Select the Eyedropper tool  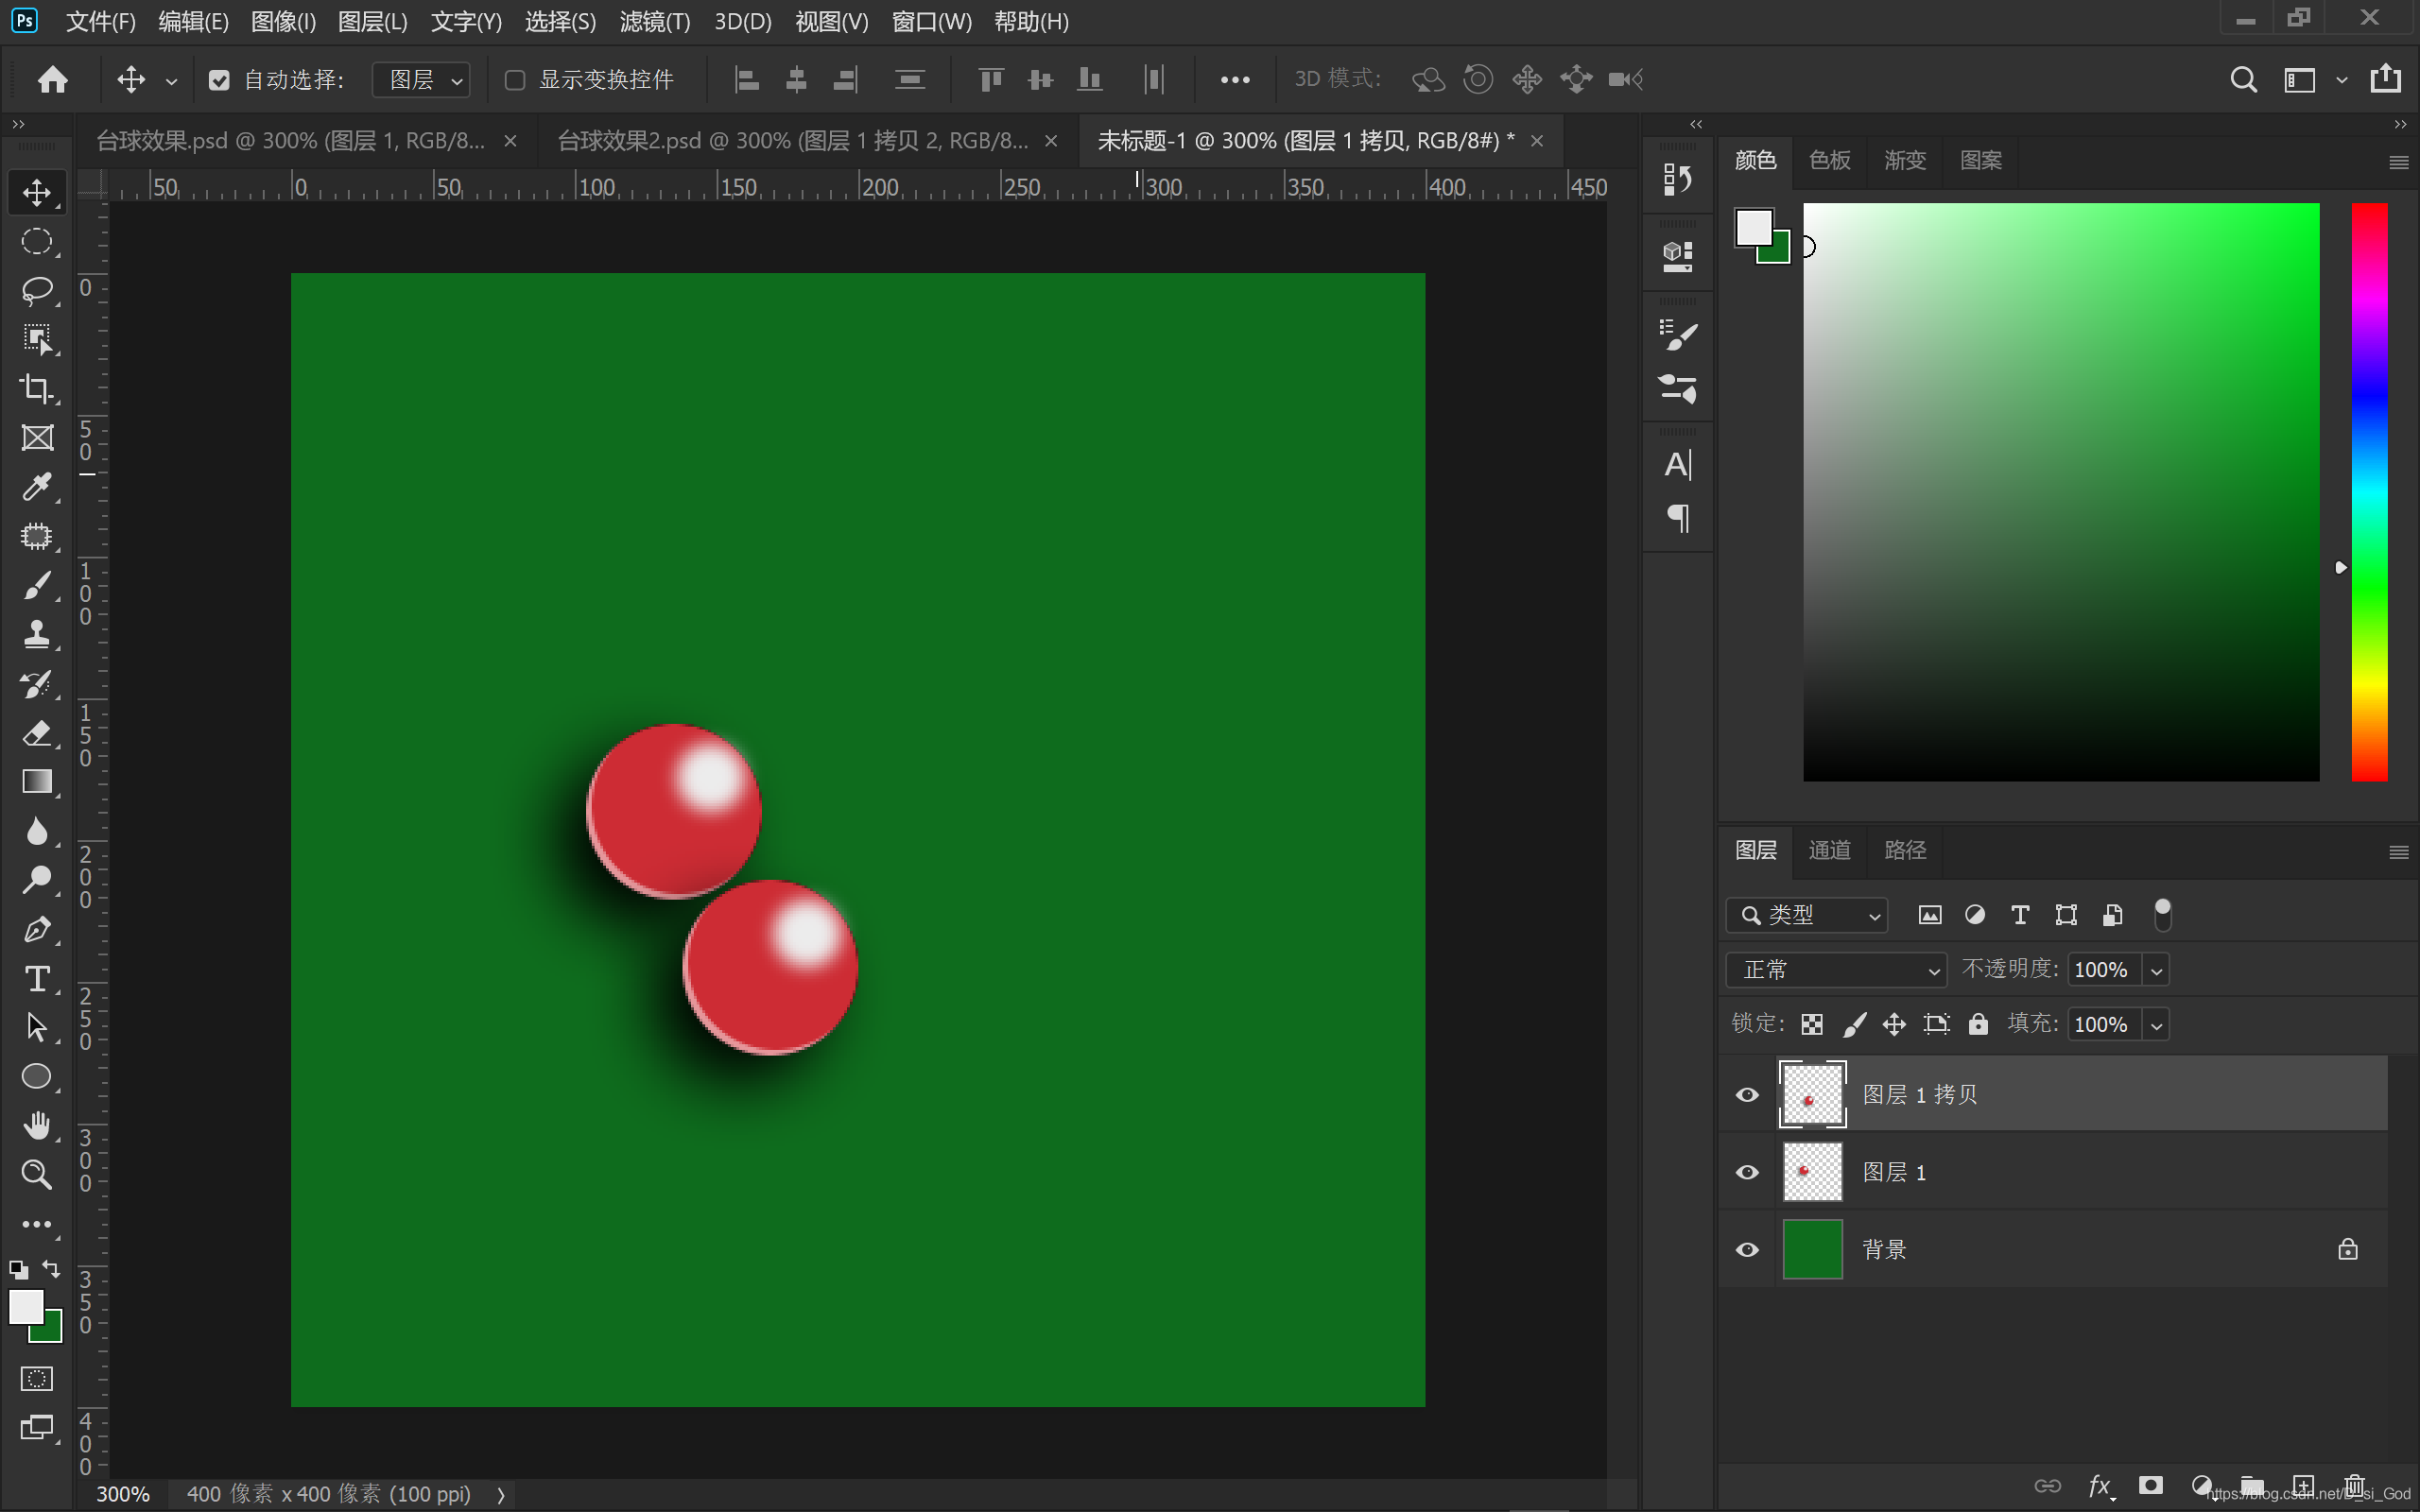pos(37,487)
